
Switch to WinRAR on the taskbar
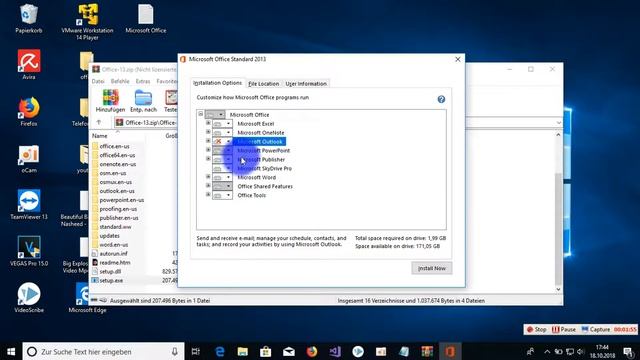click(x=427, y=351)
